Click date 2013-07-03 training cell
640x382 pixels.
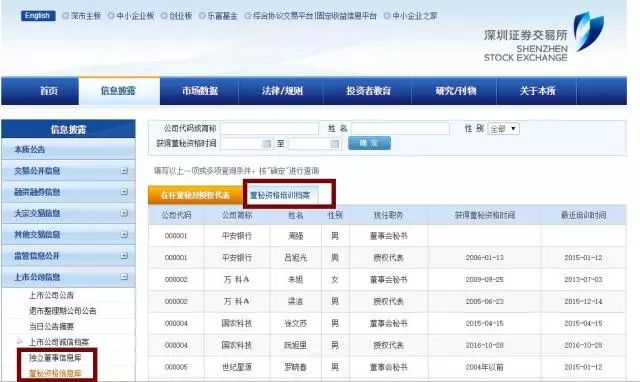(583, 280)
